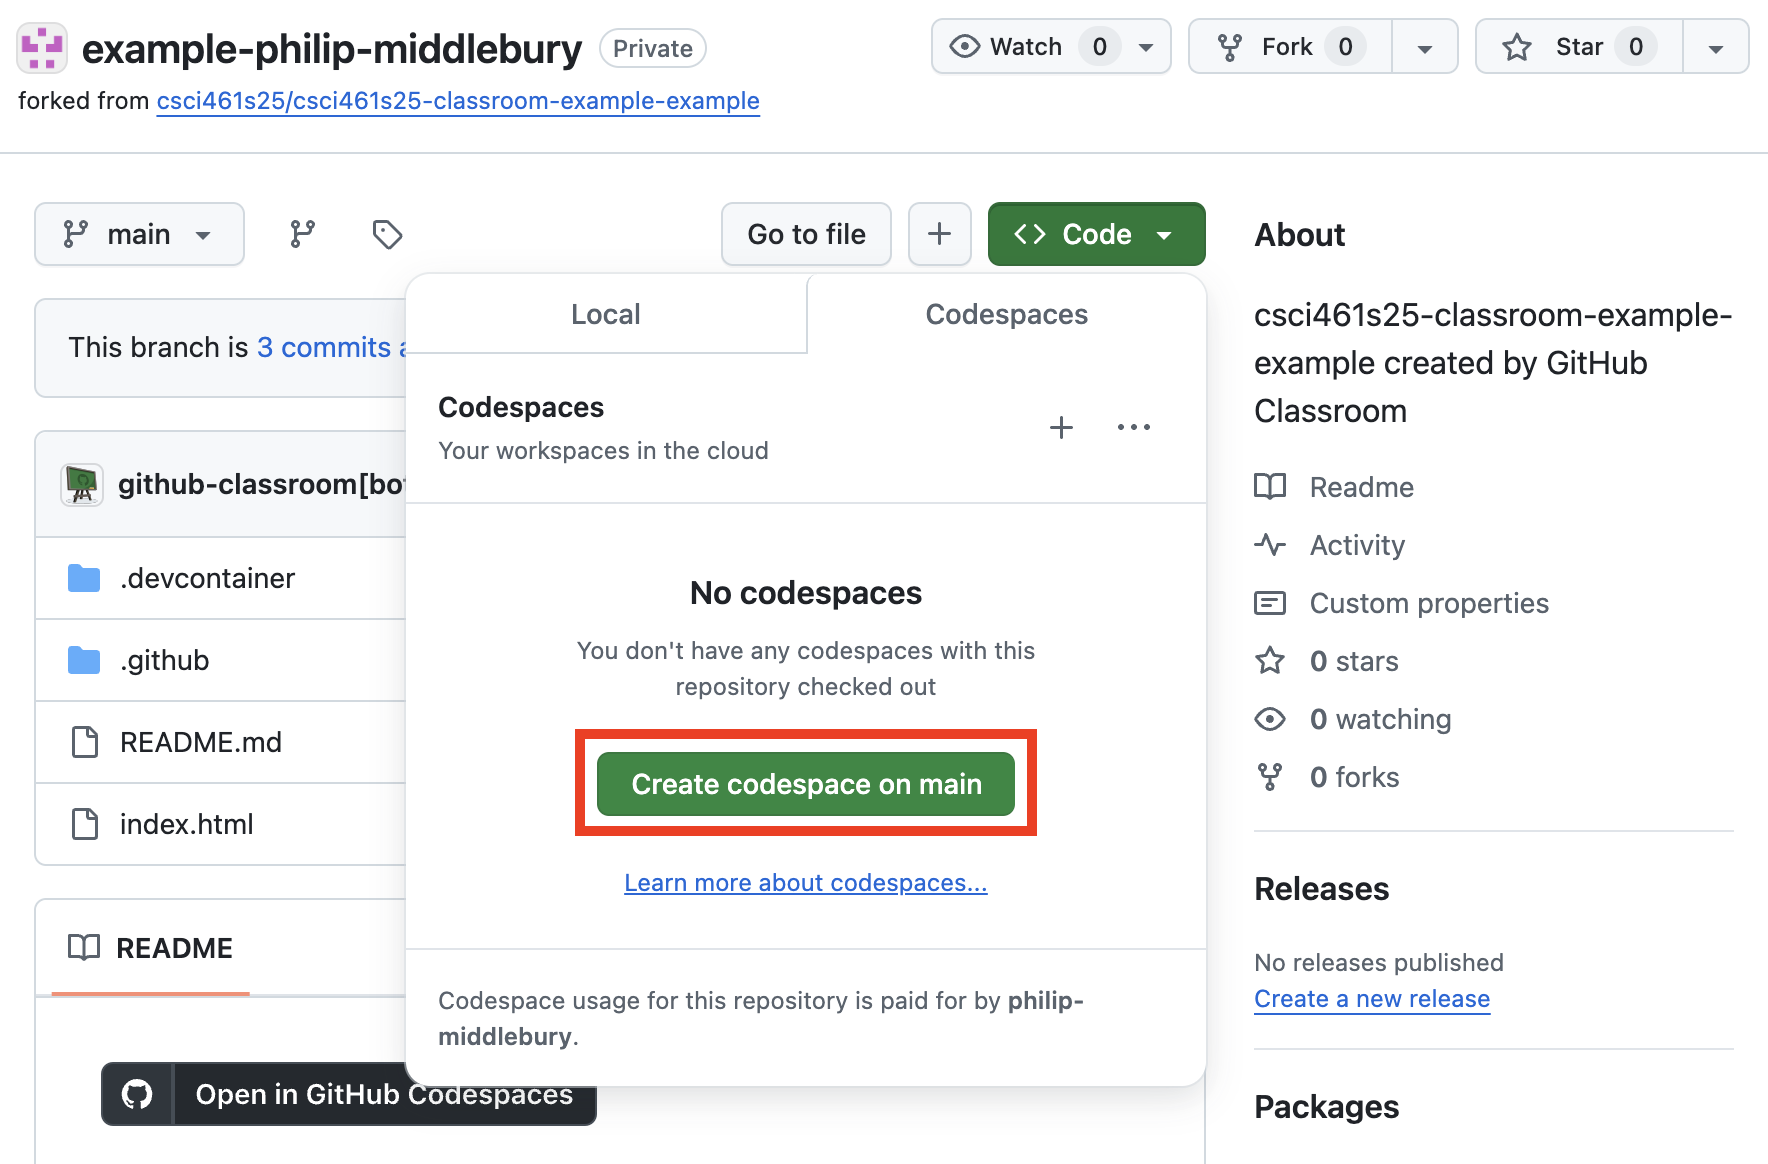Image resolution: width=1768 pixels, height=1164 pixels.
Task: Switch to the Local tab
Action: [606, 314]
